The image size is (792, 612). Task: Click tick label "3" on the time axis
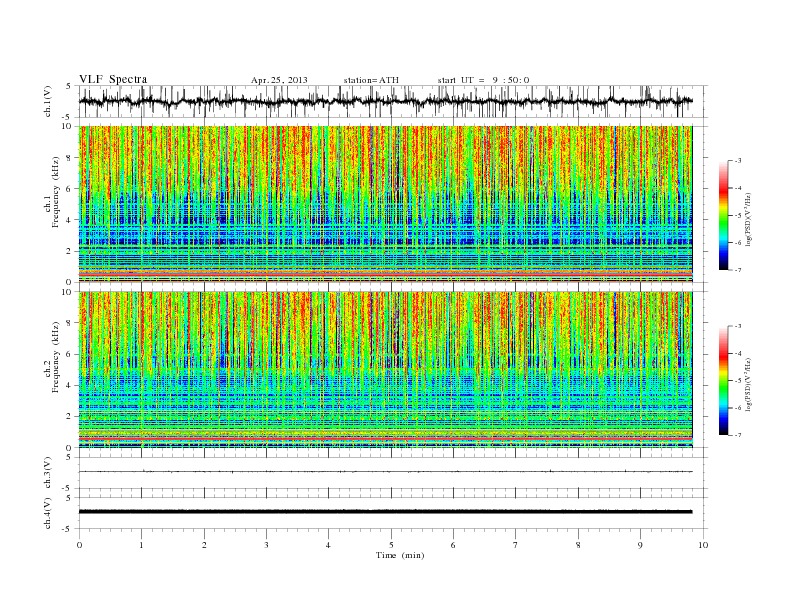tap(266, 545)
